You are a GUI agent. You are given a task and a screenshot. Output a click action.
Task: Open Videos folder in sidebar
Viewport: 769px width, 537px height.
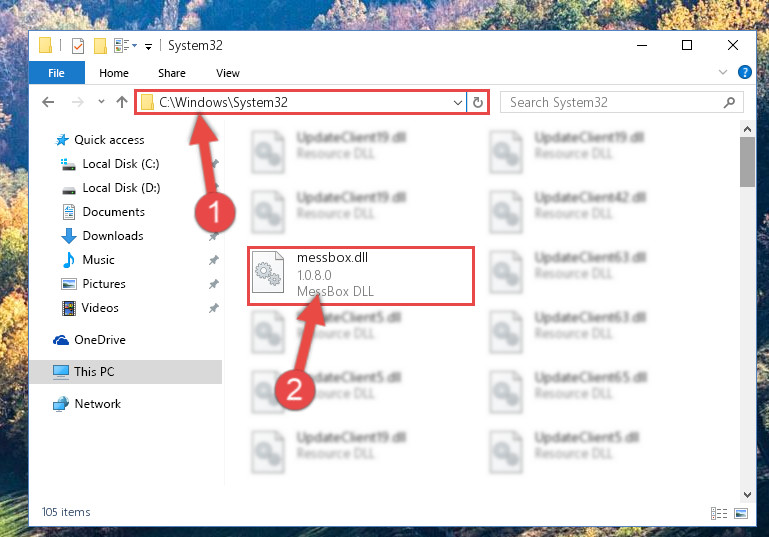point(100,308)
